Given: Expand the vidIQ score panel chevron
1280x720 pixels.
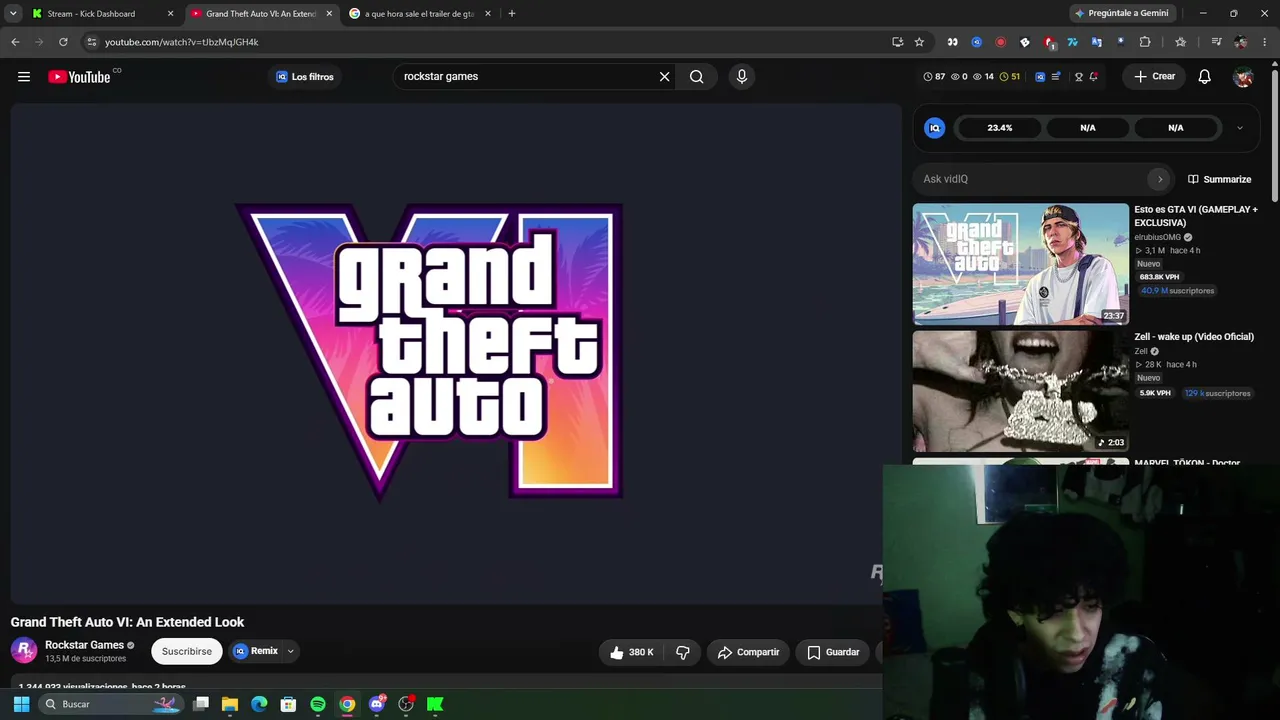Looking at the screenshot, I should coord(1240,128).
